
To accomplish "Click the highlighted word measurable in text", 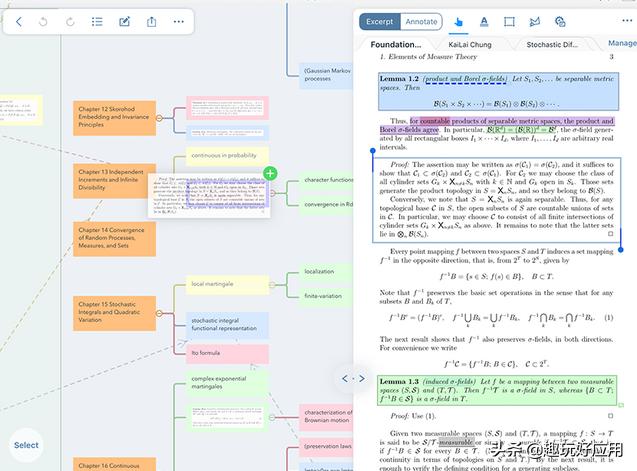I will [x=456, y=442].
